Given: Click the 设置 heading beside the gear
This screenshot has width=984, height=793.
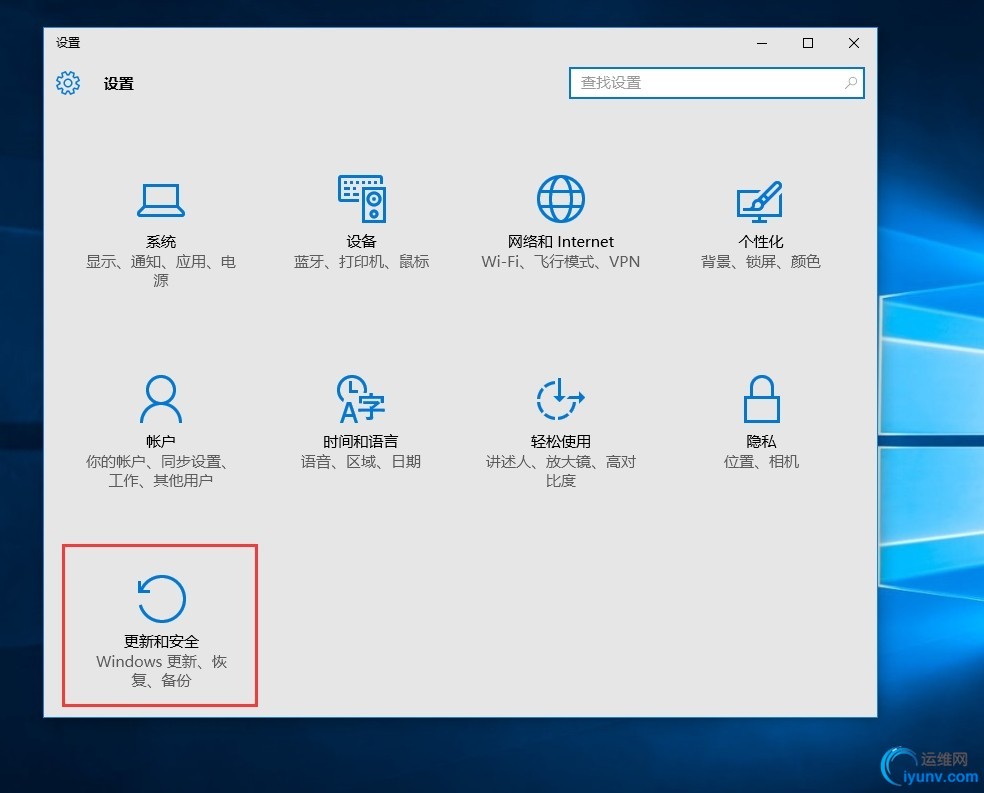Looking at the screenshot, I should click(x=119, y=83).
